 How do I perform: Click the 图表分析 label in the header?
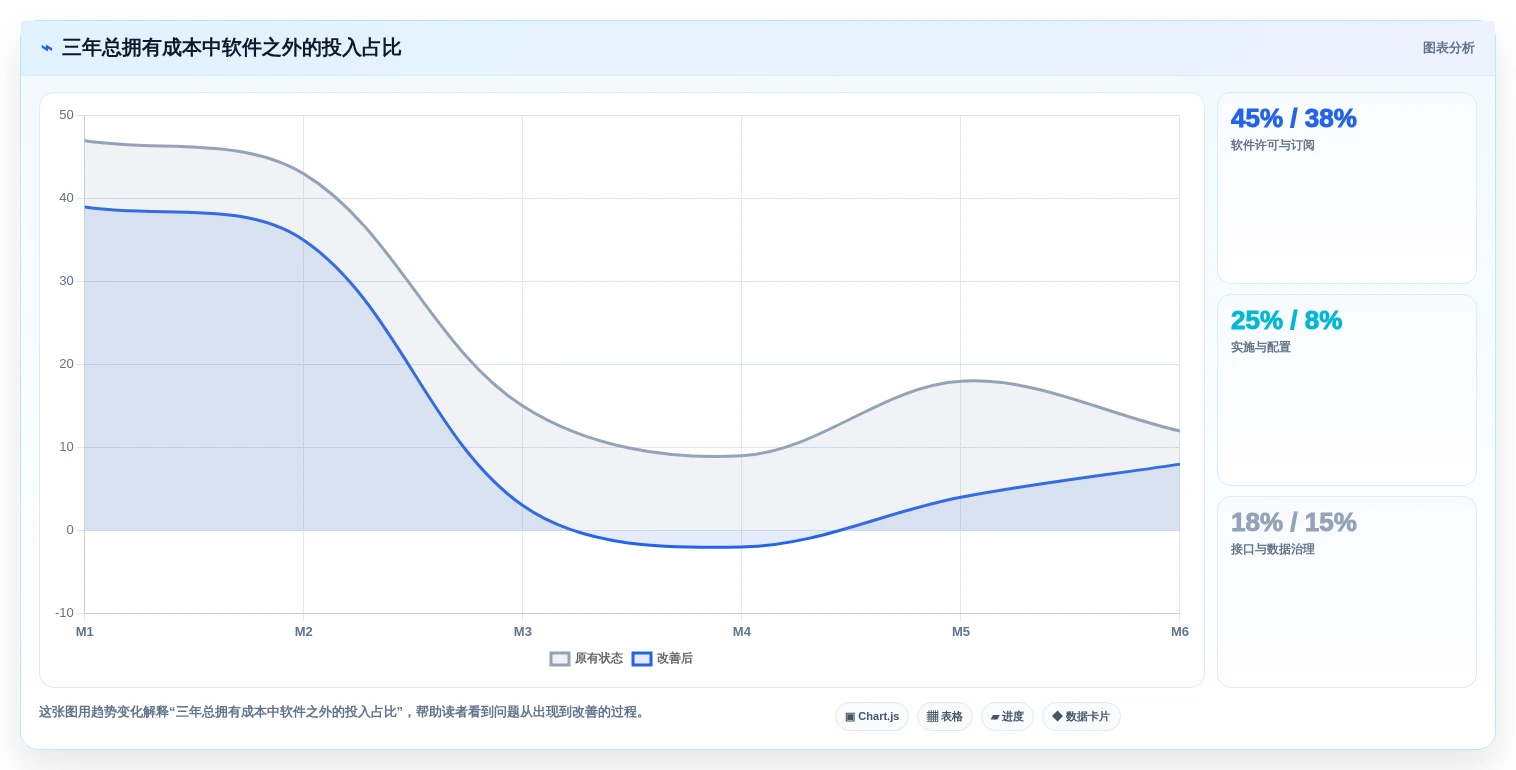(x=1448, y=48)
